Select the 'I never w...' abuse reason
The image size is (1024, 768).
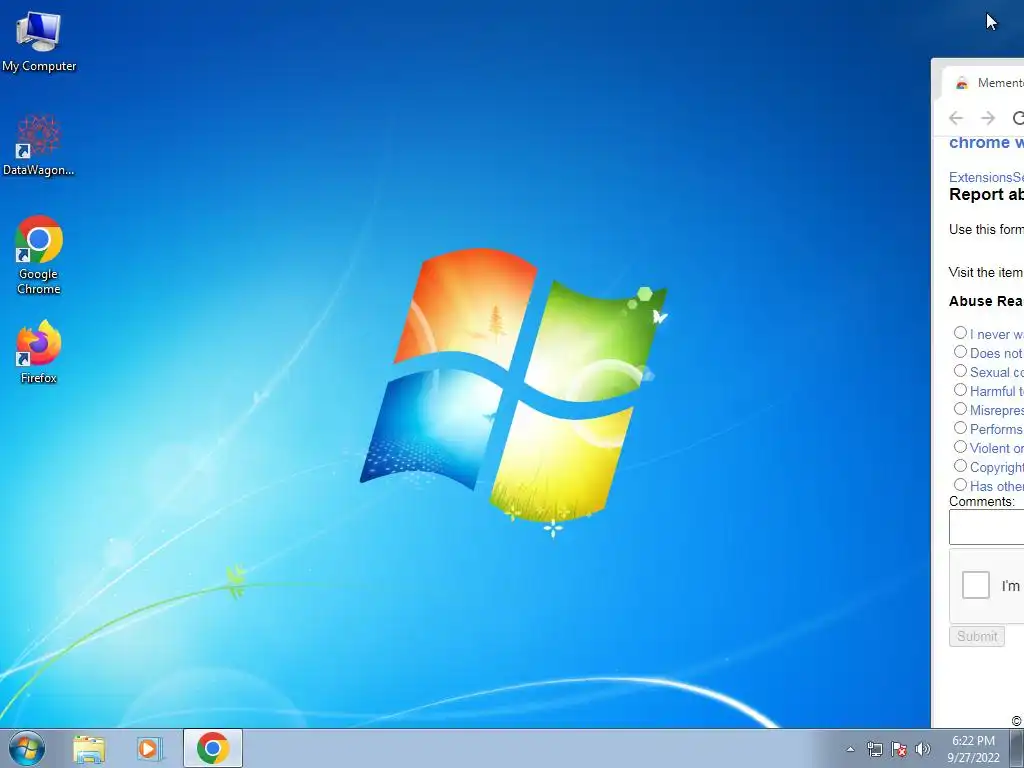(960, 333)
